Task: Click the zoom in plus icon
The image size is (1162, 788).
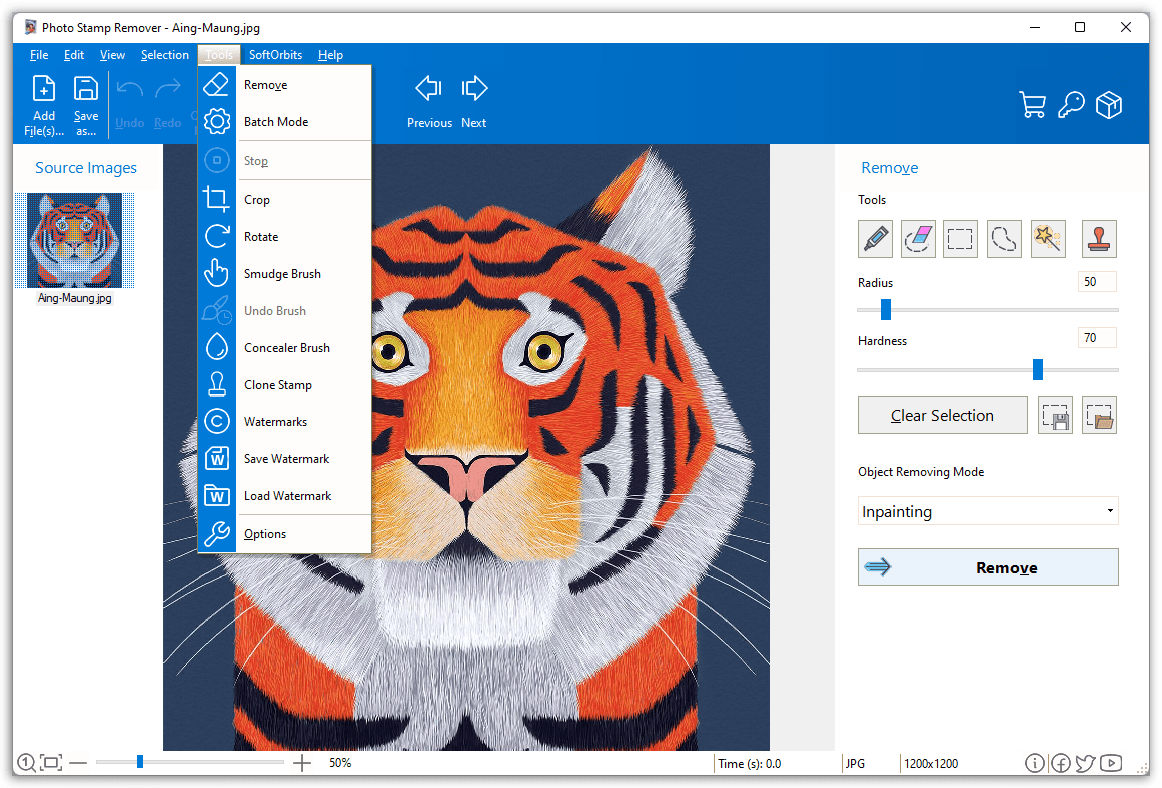Action: tap(302, 762)
